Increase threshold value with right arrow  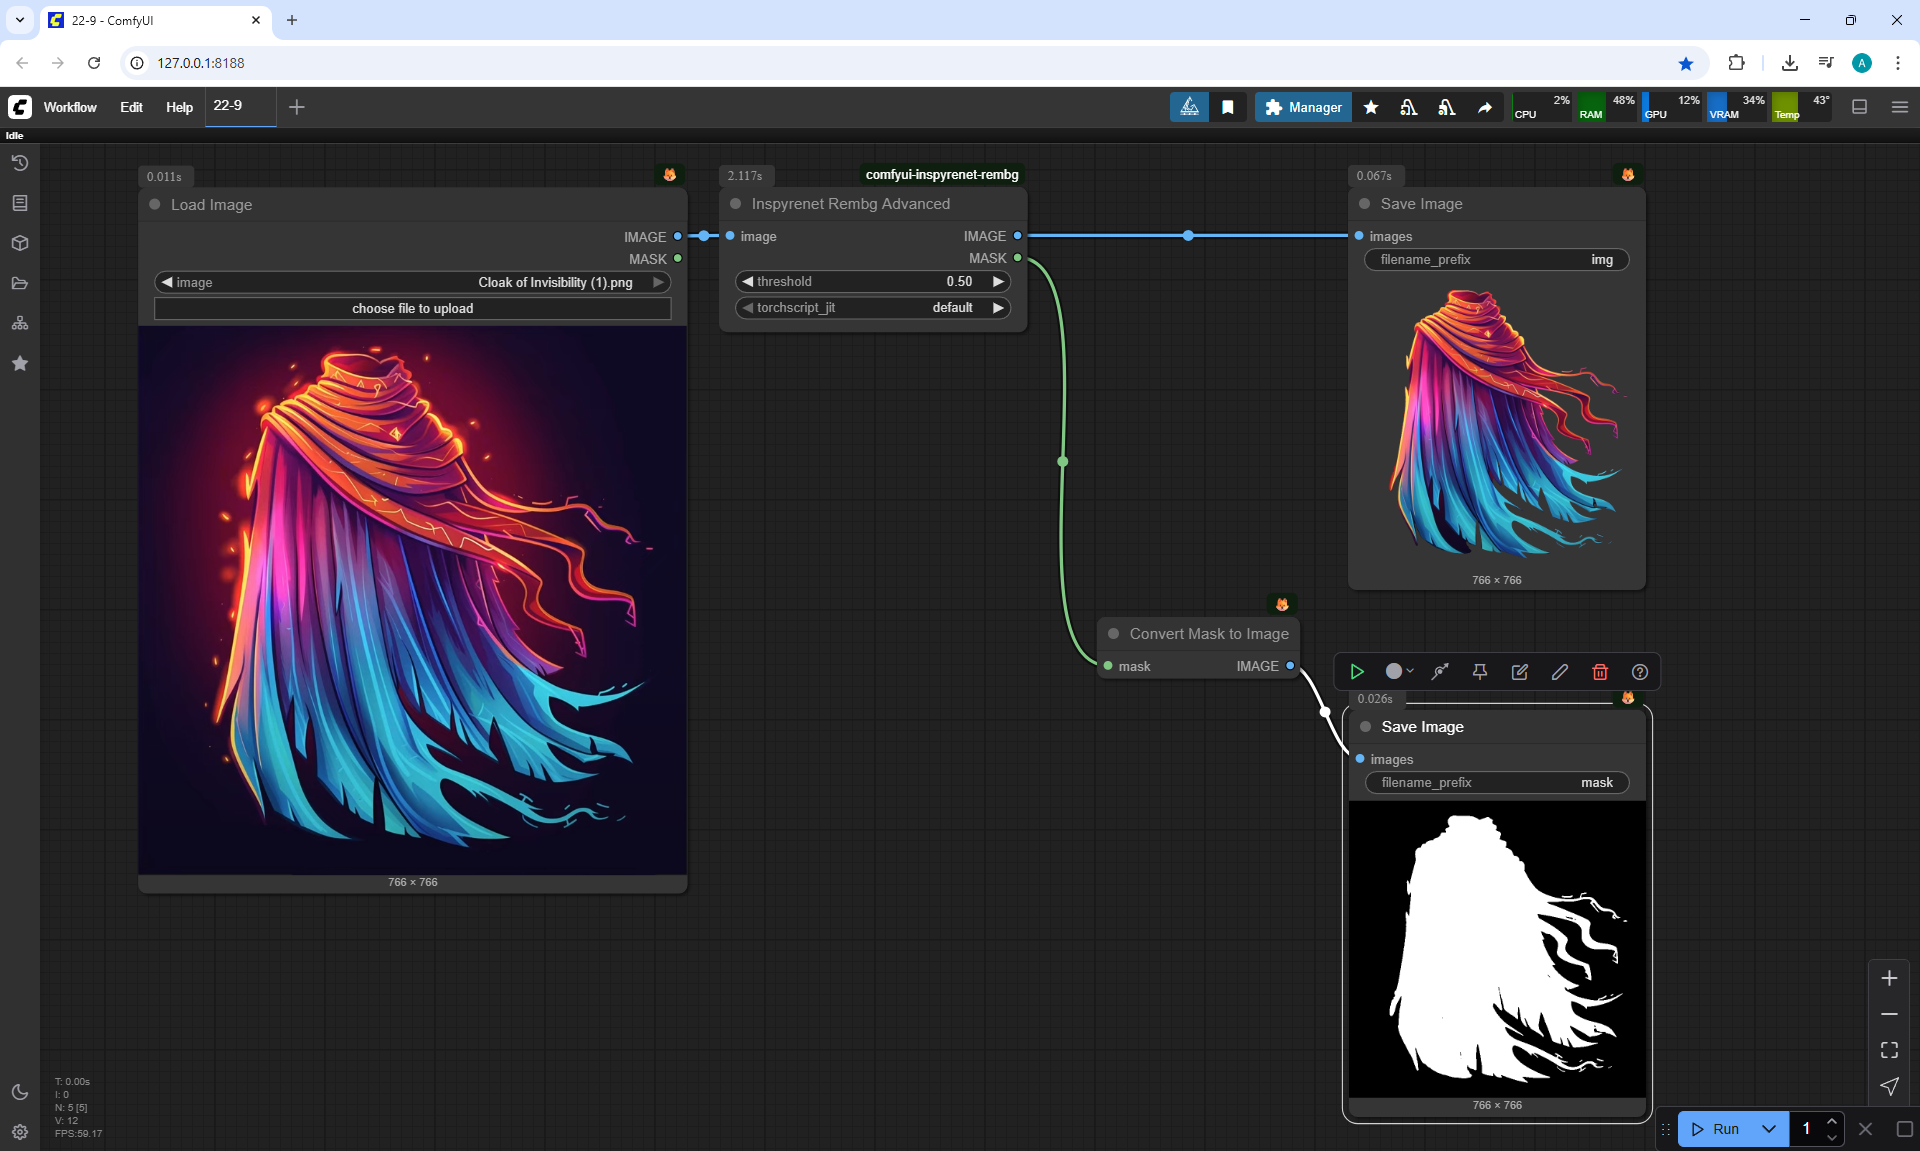click(997, 282)
